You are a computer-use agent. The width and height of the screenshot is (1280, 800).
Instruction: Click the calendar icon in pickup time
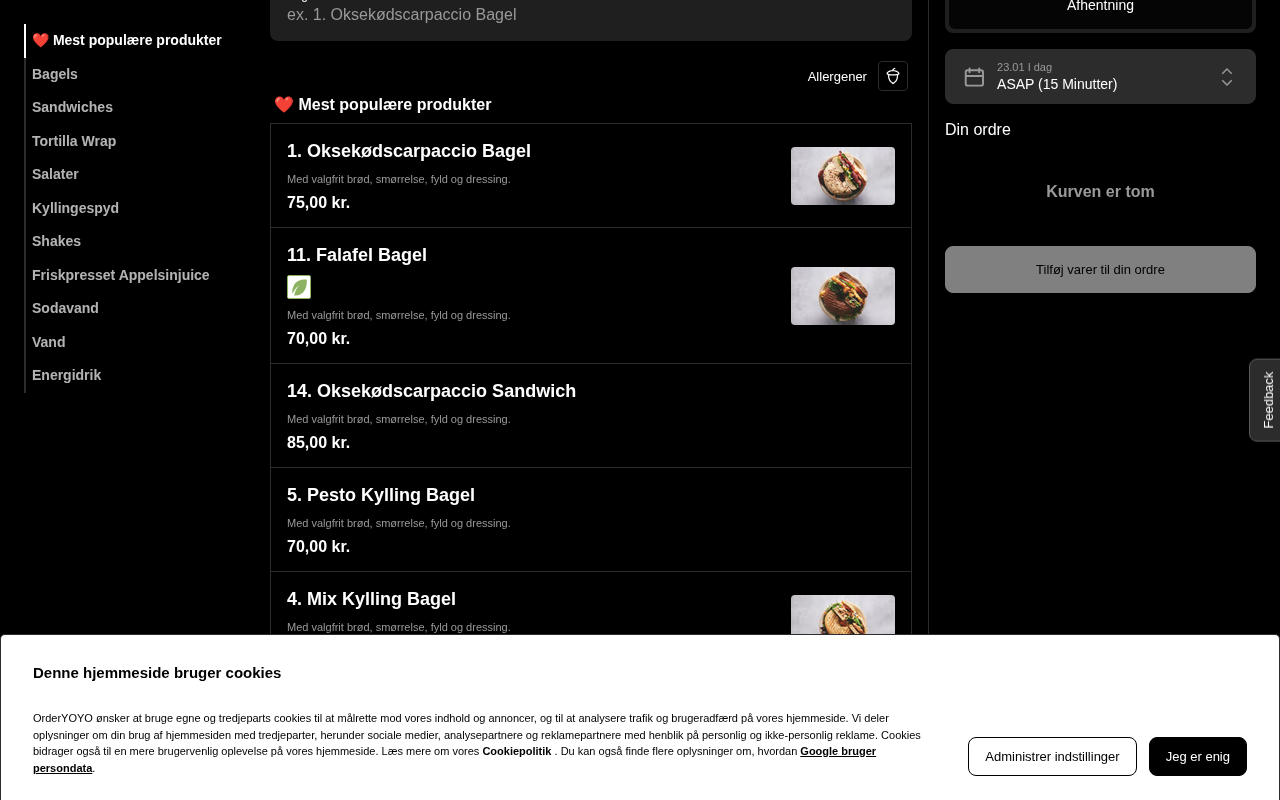(974, 77)
